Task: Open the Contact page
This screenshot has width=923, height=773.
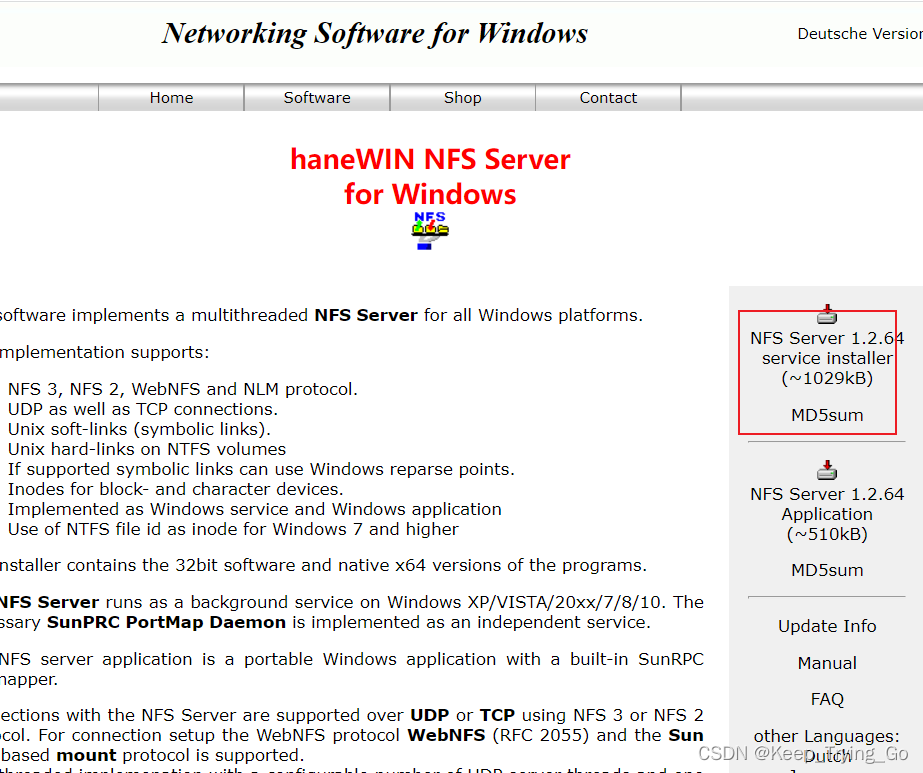Action: (608, 97)
